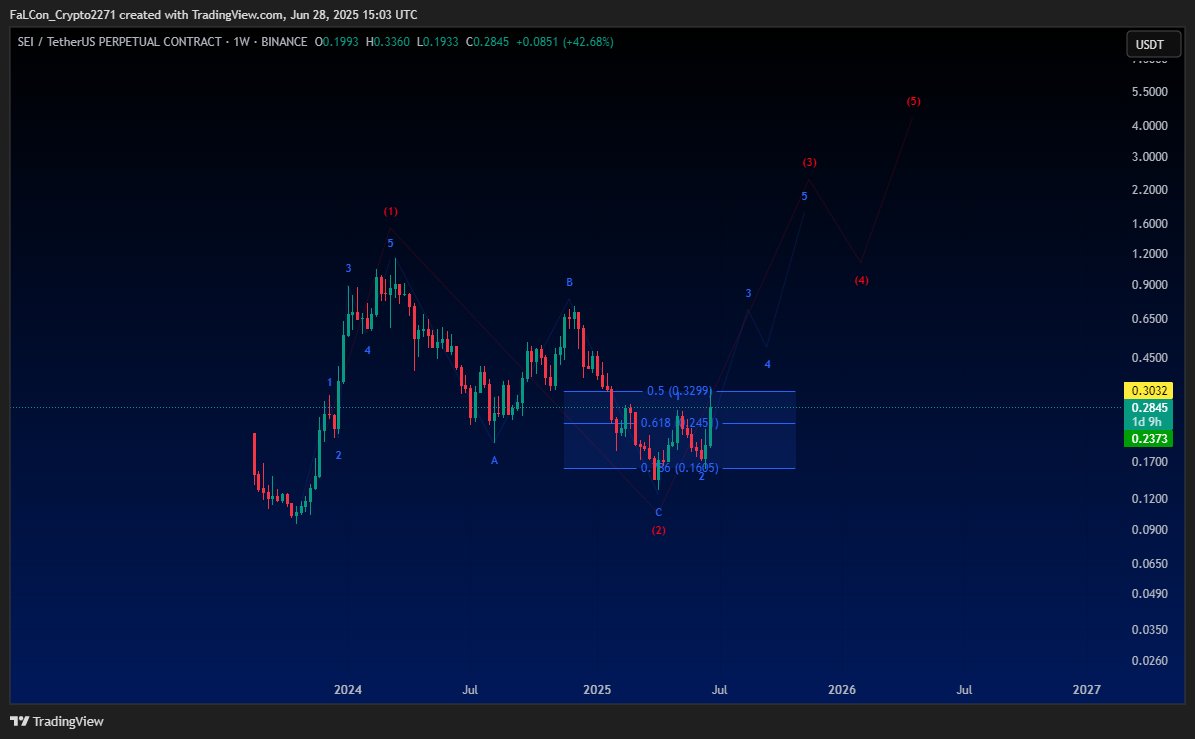Select the green 0.2373 price label
The width and height of the screenshot is (1195, 739).
(1149, 438)
